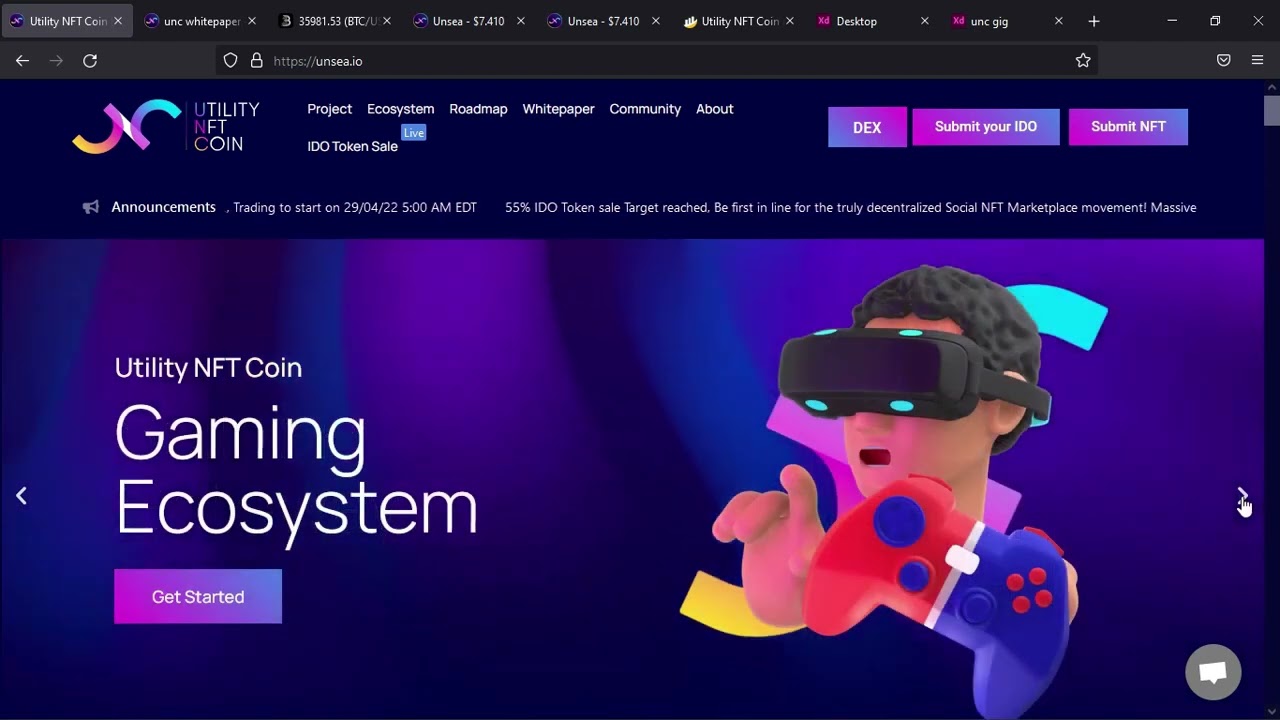The width and height of the screenshot is (1280, 720).
Task: Open the About menu item
Action: (x=715, y=109)
